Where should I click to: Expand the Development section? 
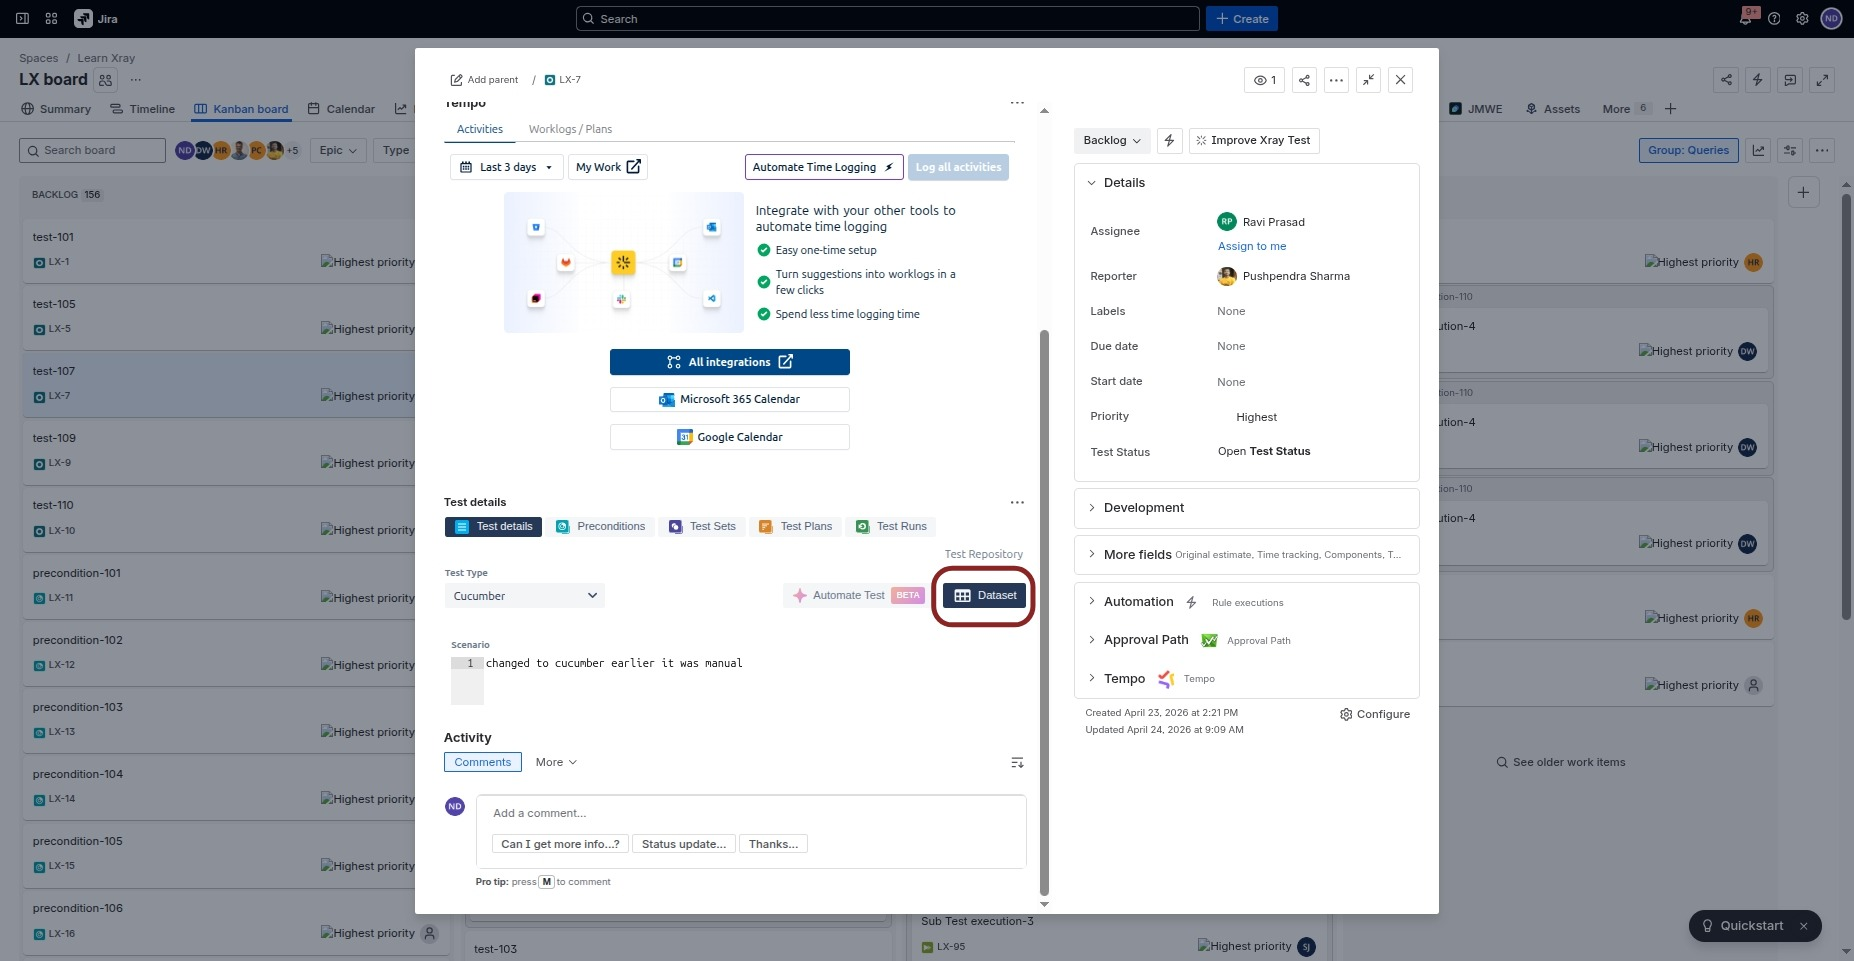click(x=1092, y=508)
